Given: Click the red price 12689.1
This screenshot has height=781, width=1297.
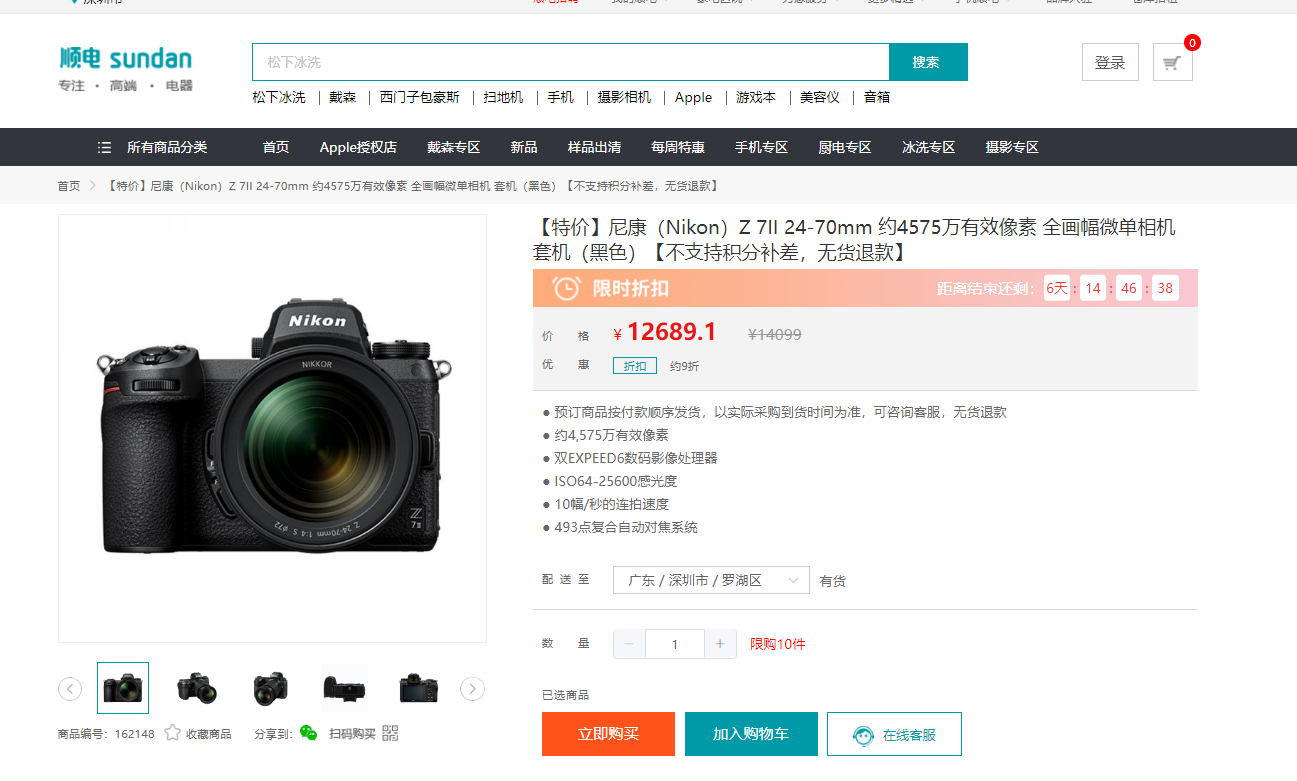Looking at the screenshot, I should pyautogui.click(x=672, y=333).
